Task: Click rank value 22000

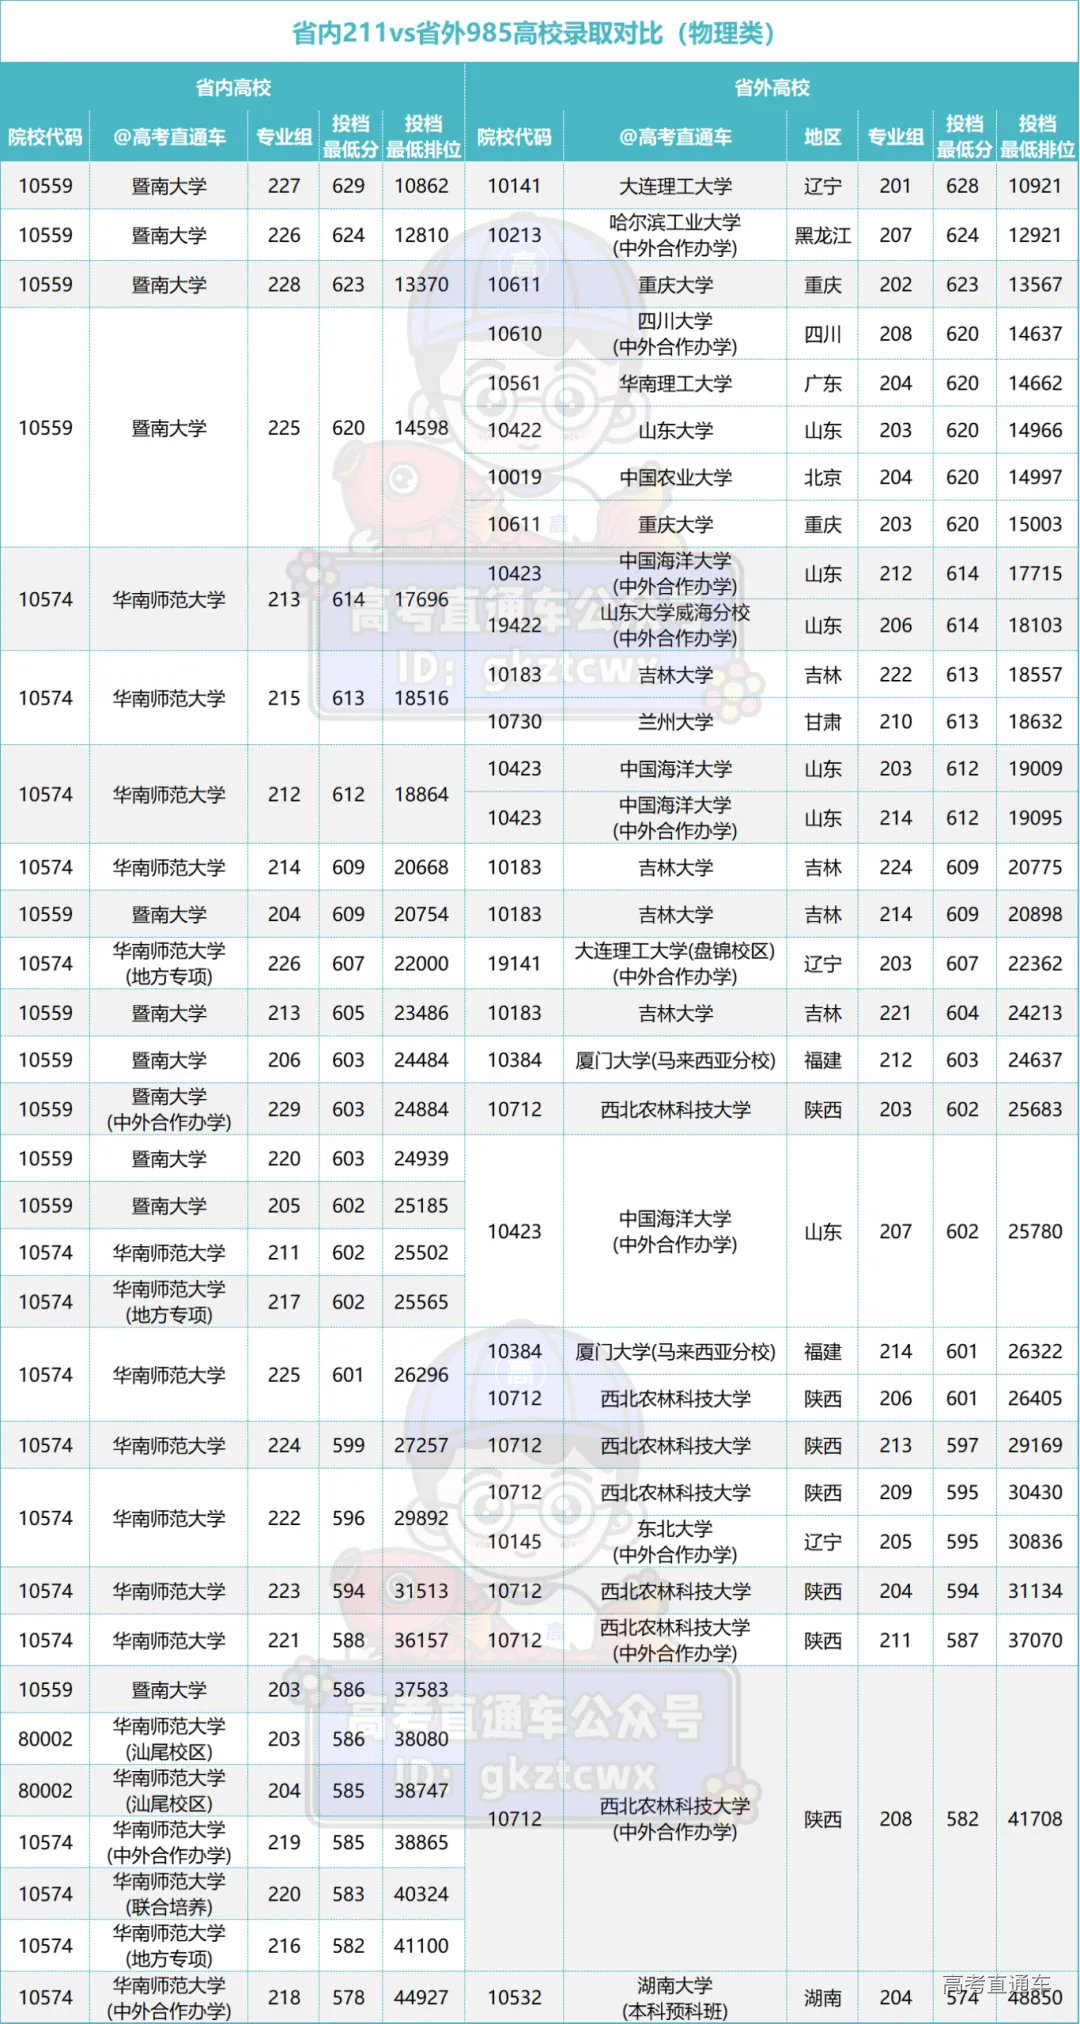Action: tap(421, 963)
